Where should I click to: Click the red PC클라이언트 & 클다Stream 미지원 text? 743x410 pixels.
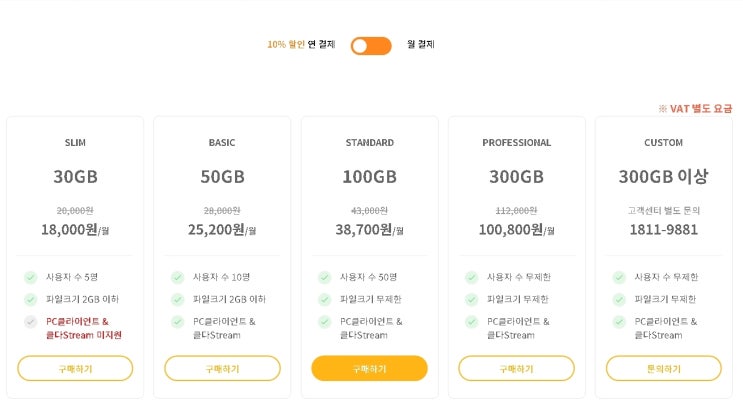[x=83, y=328]
